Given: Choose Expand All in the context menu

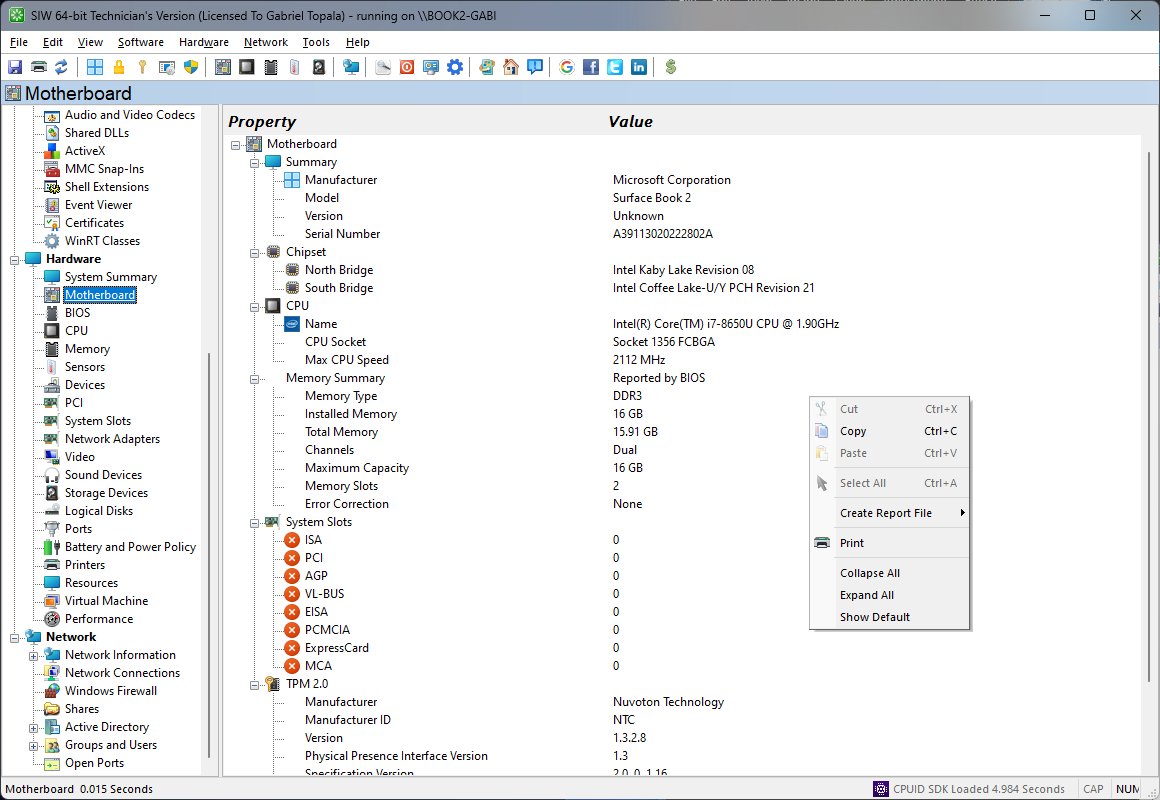Looking at the screenshot, I should [888, 595].
